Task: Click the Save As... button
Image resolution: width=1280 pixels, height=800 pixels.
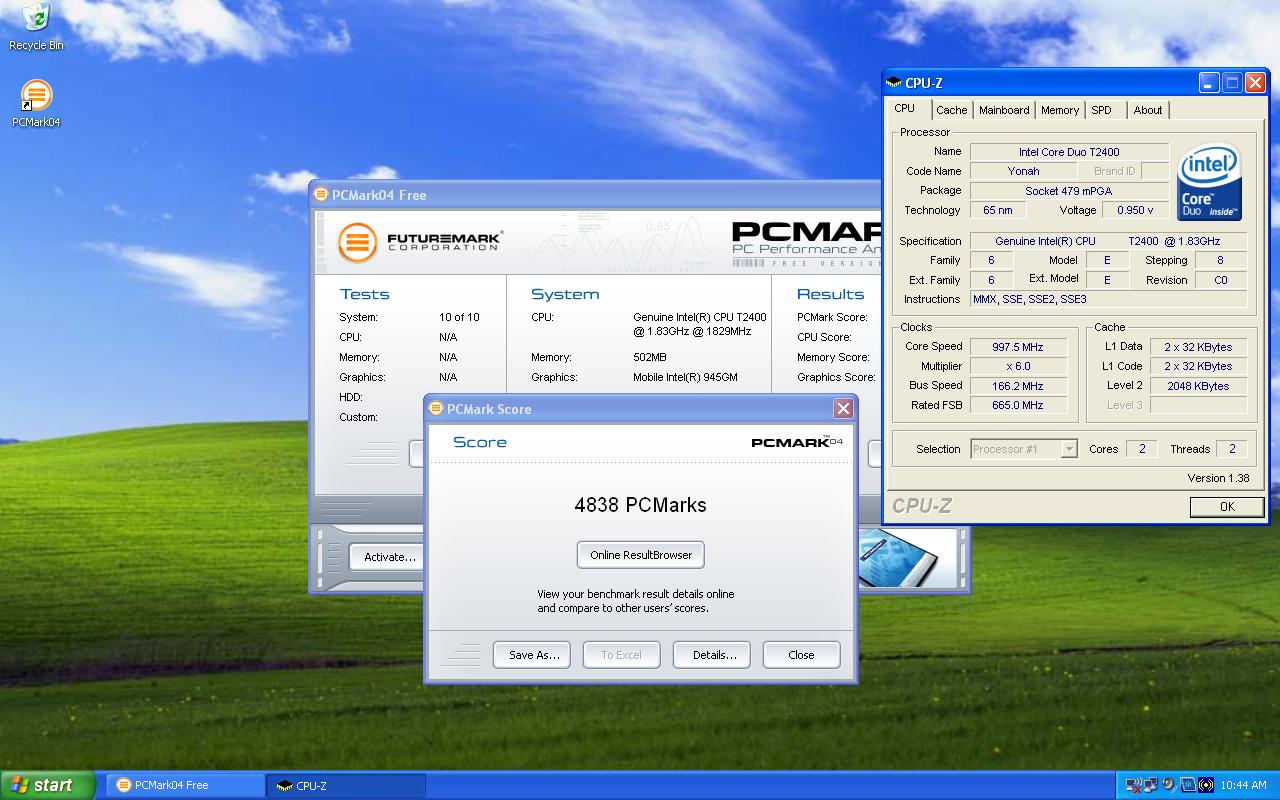Action: point(532,655)
